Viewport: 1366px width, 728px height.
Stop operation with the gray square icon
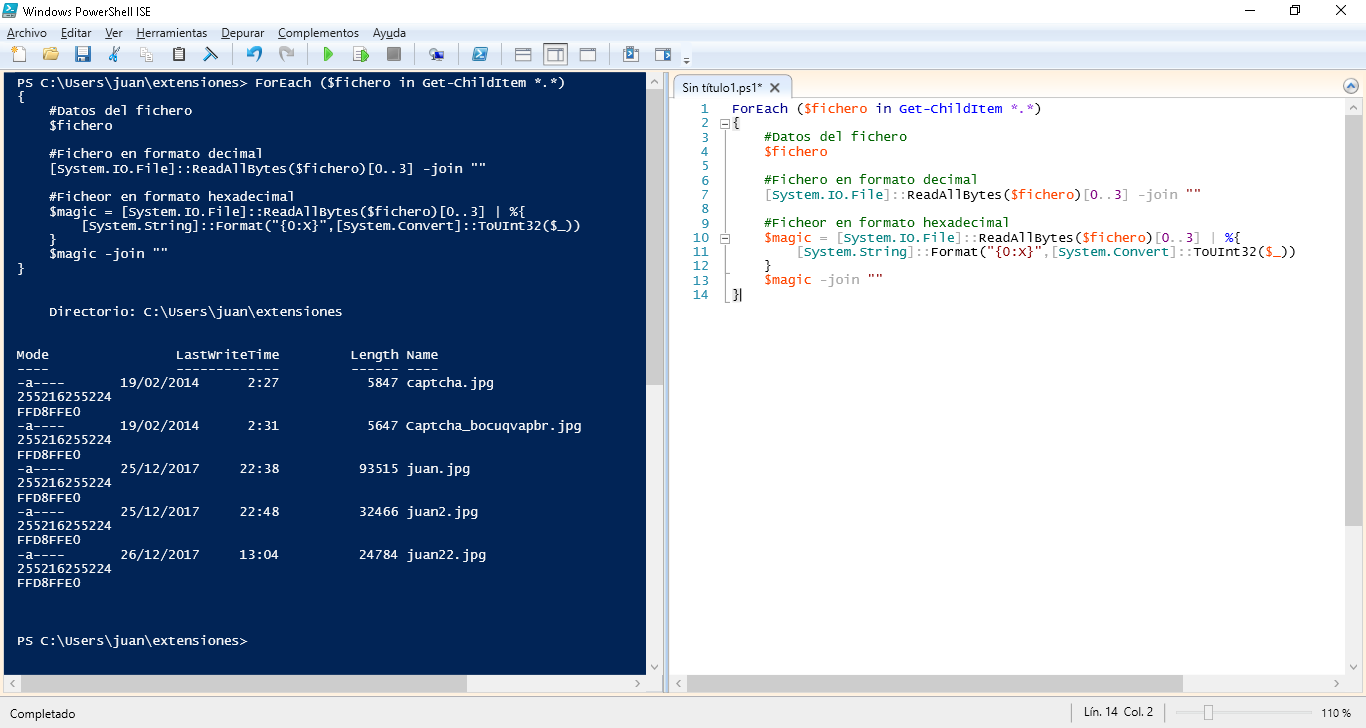point(393,54)
